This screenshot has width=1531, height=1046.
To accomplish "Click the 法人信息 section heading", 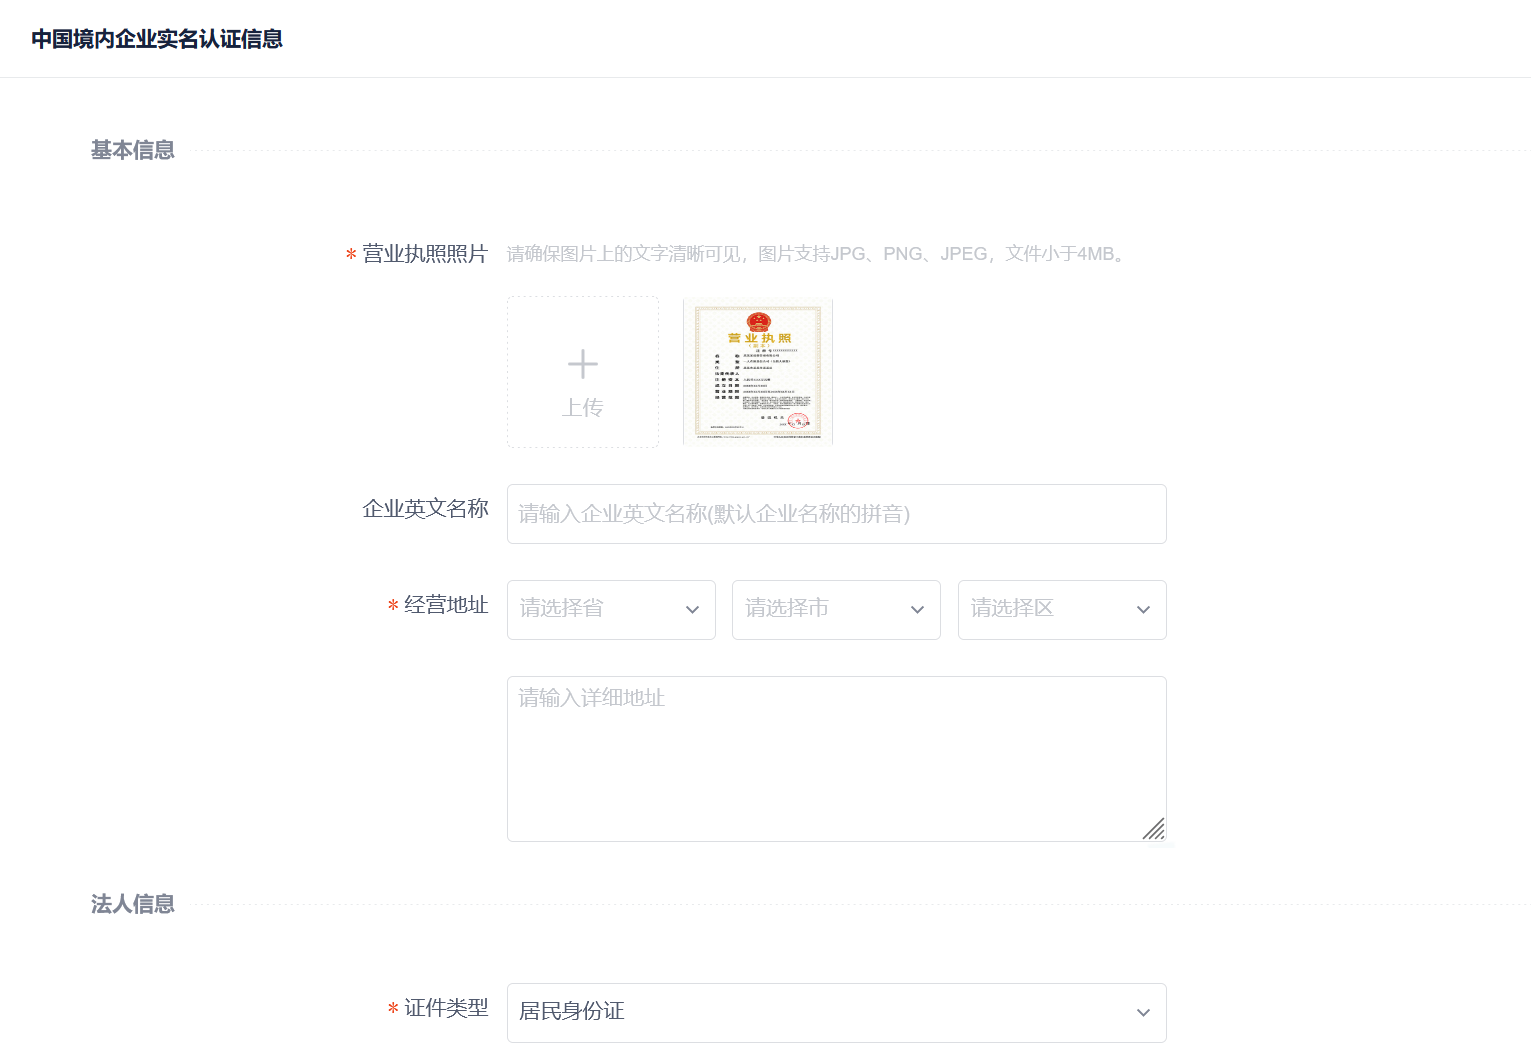I will click(x=133, y=904).
